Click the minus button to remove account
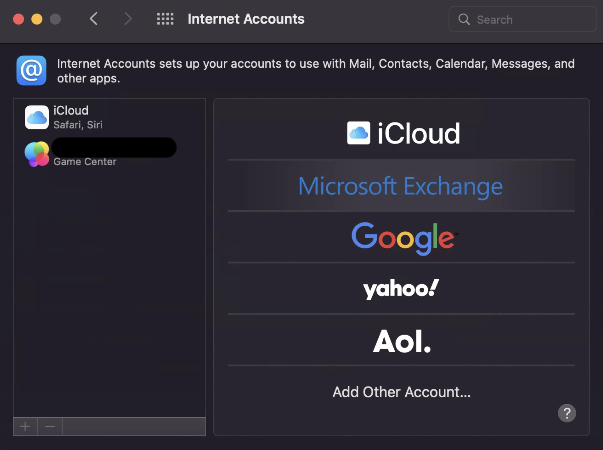This screenshot has height=450, width=603. coord(50,426)
